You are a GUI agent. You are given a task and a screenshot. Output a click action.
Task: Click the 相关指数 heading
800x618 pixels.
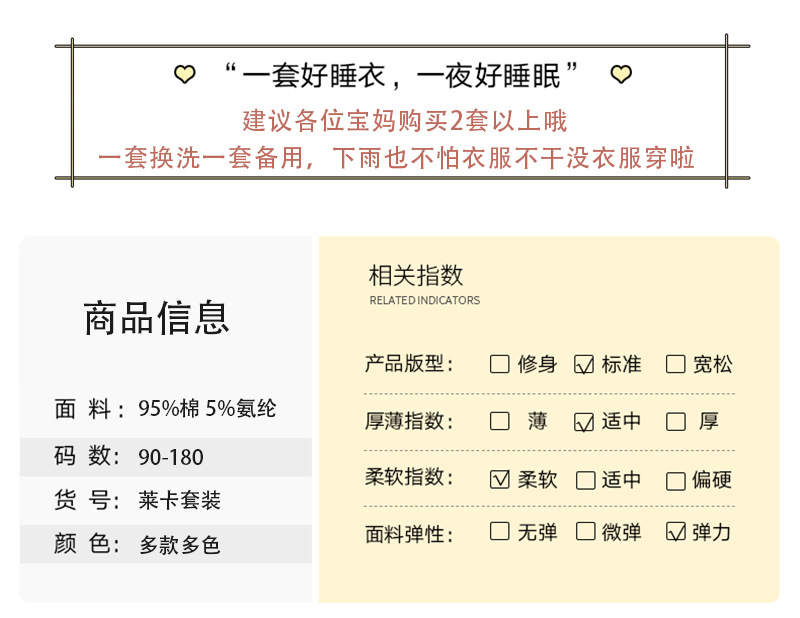416,277
